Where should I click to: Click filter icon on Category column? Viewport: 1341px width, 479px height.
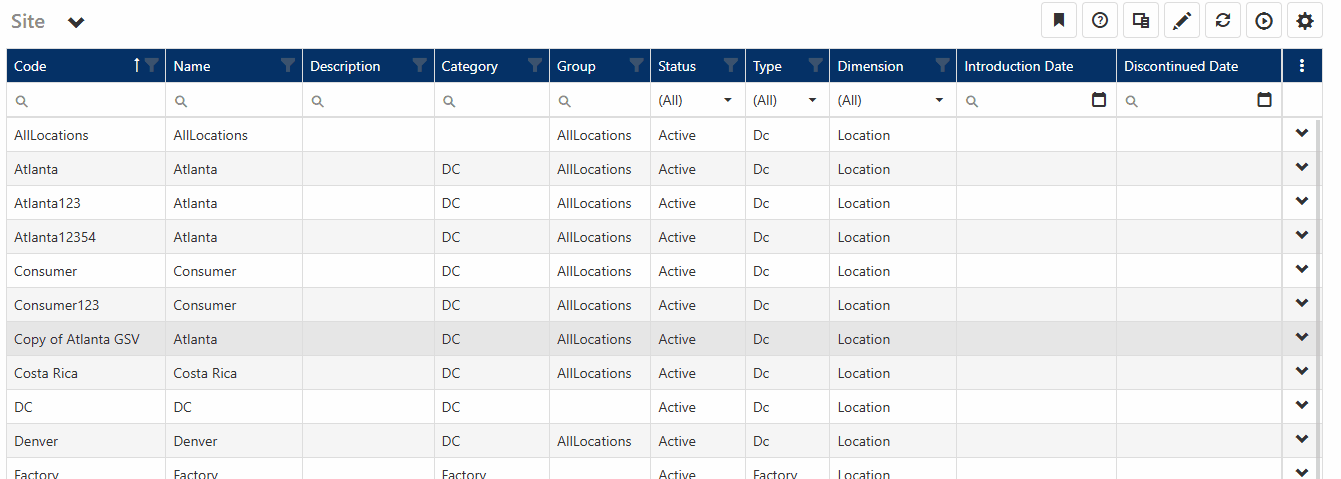pos(535,66)
